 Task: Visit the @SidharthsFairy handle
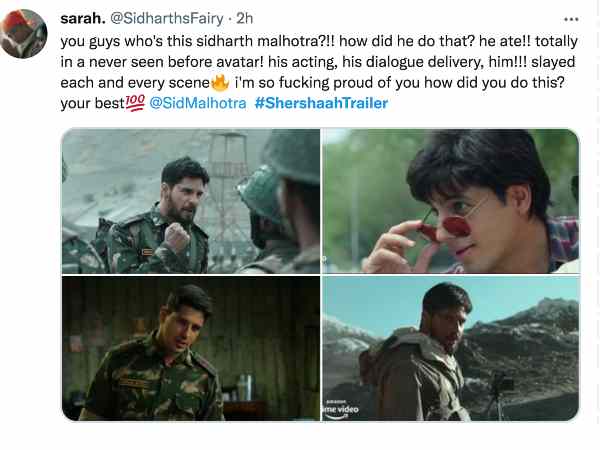[x=166, y=18]
